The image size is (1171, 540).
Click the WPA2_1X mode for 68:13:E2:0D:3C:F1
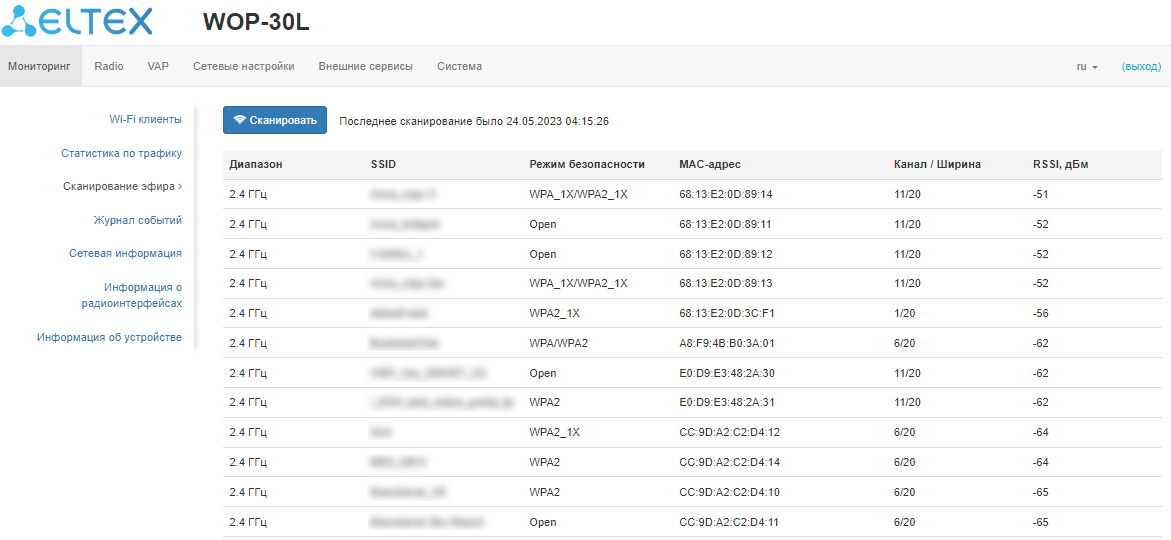click(555, 313)
